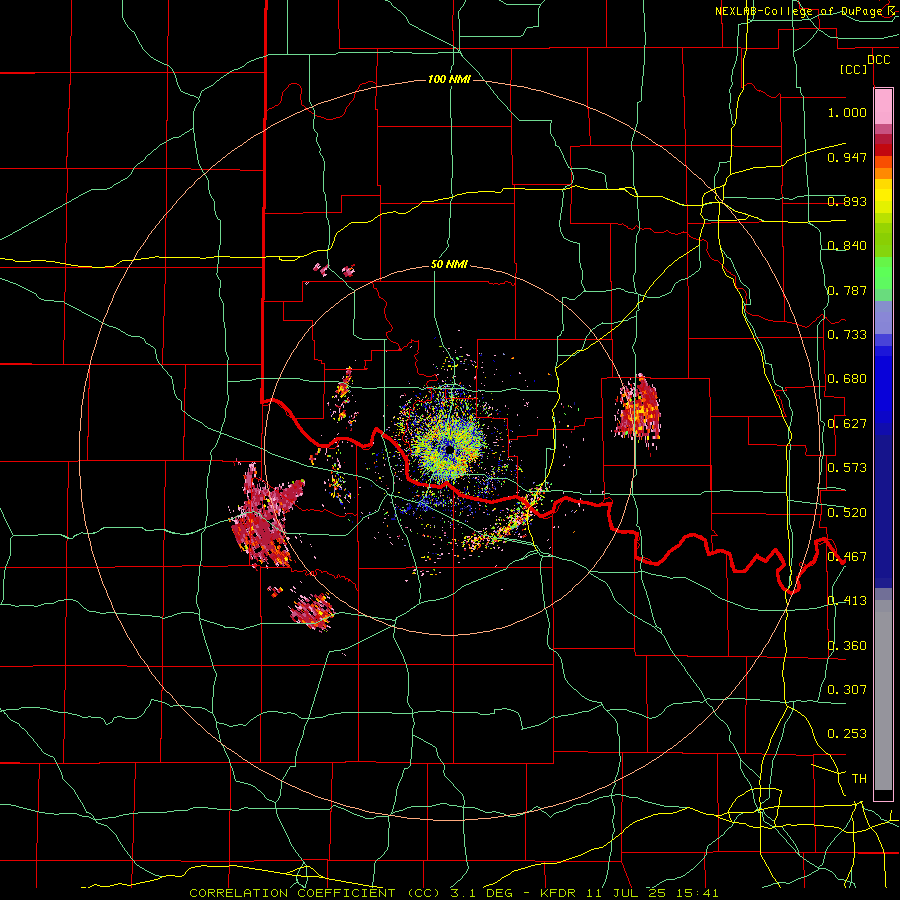
Task: Click the orange-red echo cluster east of the radar
Action: pyautogui.click(x=638, y=410)
